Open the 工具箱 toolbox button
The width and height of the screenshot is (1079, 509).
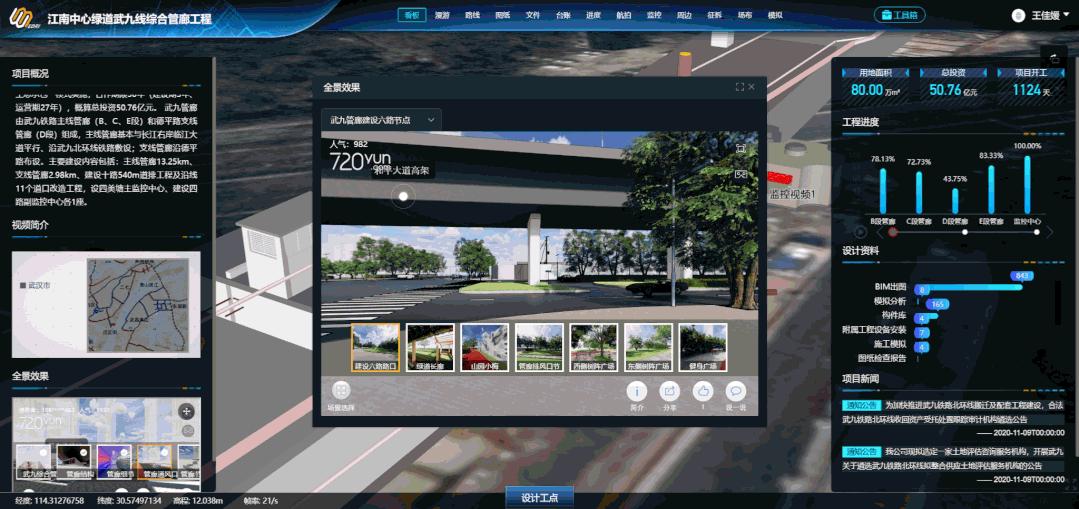point(899,14)
